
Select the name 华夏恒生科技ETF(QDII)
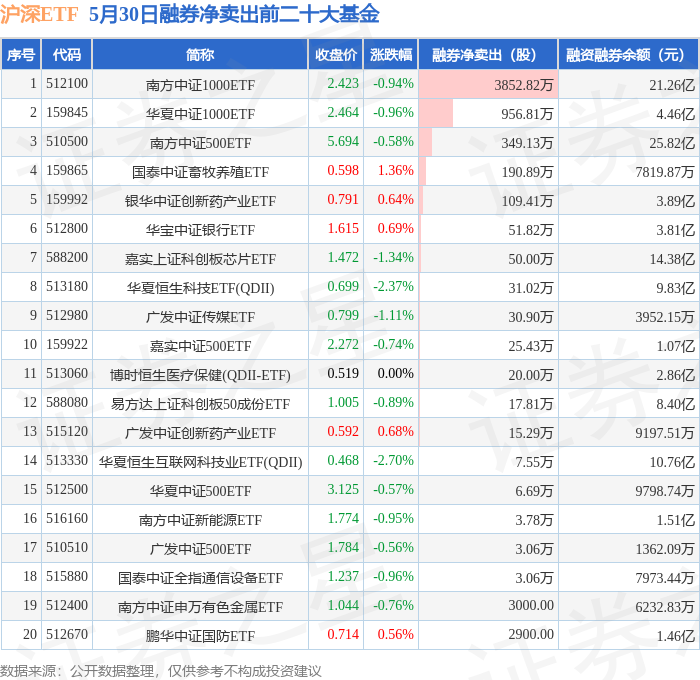[200, 288]
